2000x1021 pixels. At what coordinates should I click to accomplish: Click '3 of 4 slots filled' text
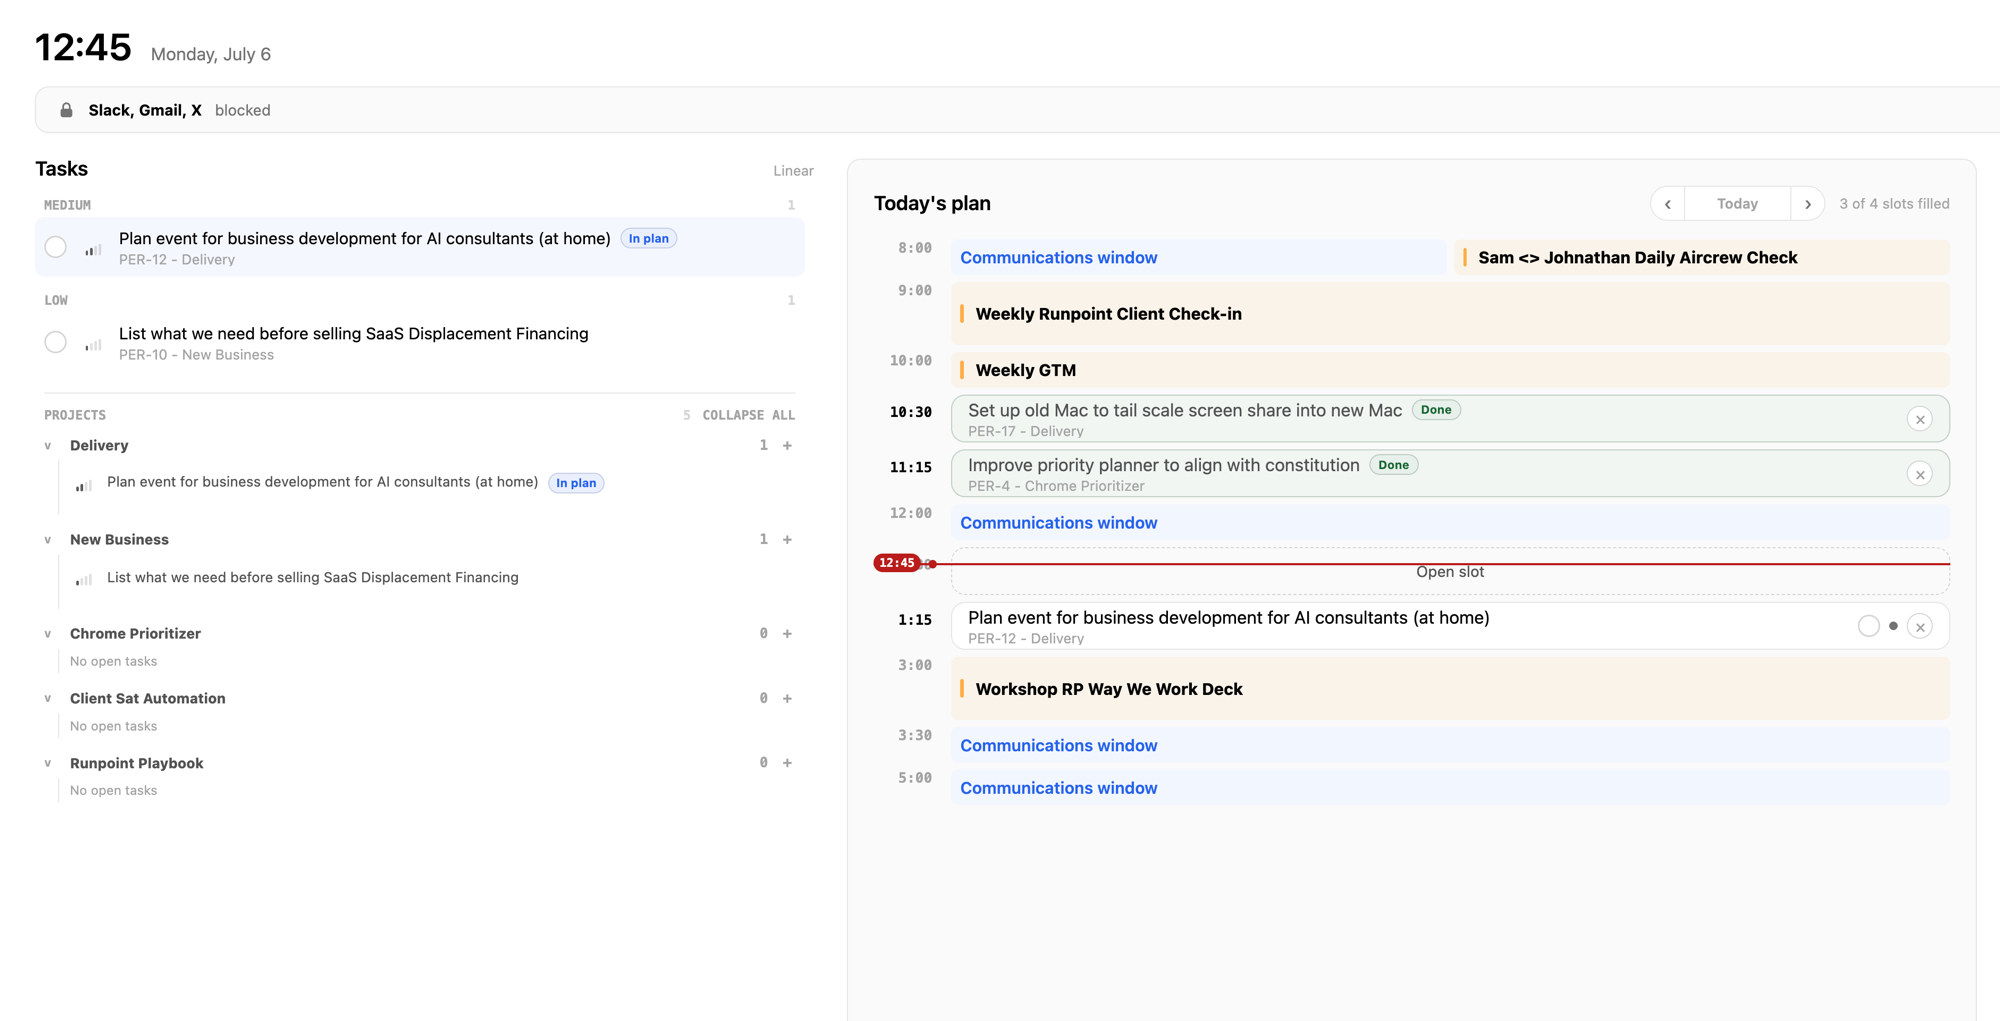pos(1894,204)
